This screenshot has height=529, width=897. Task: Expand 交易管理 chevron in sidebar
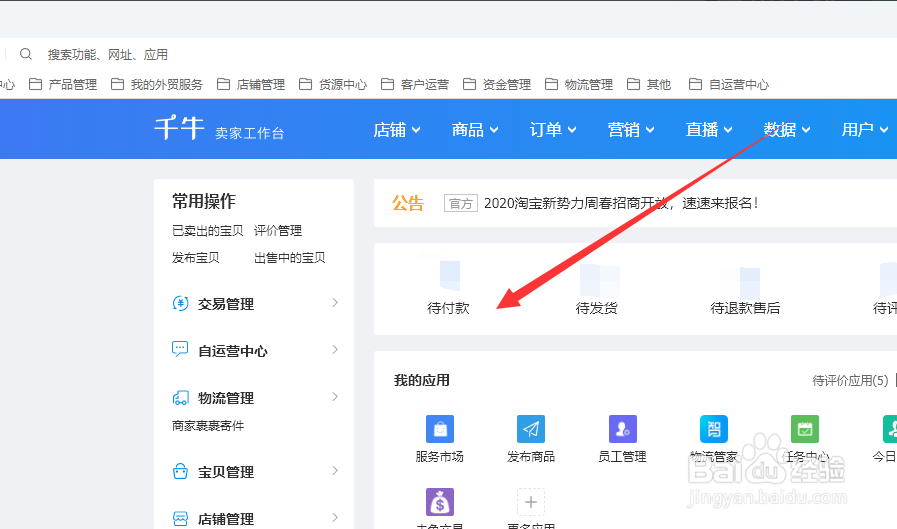[x=335, y=303]
